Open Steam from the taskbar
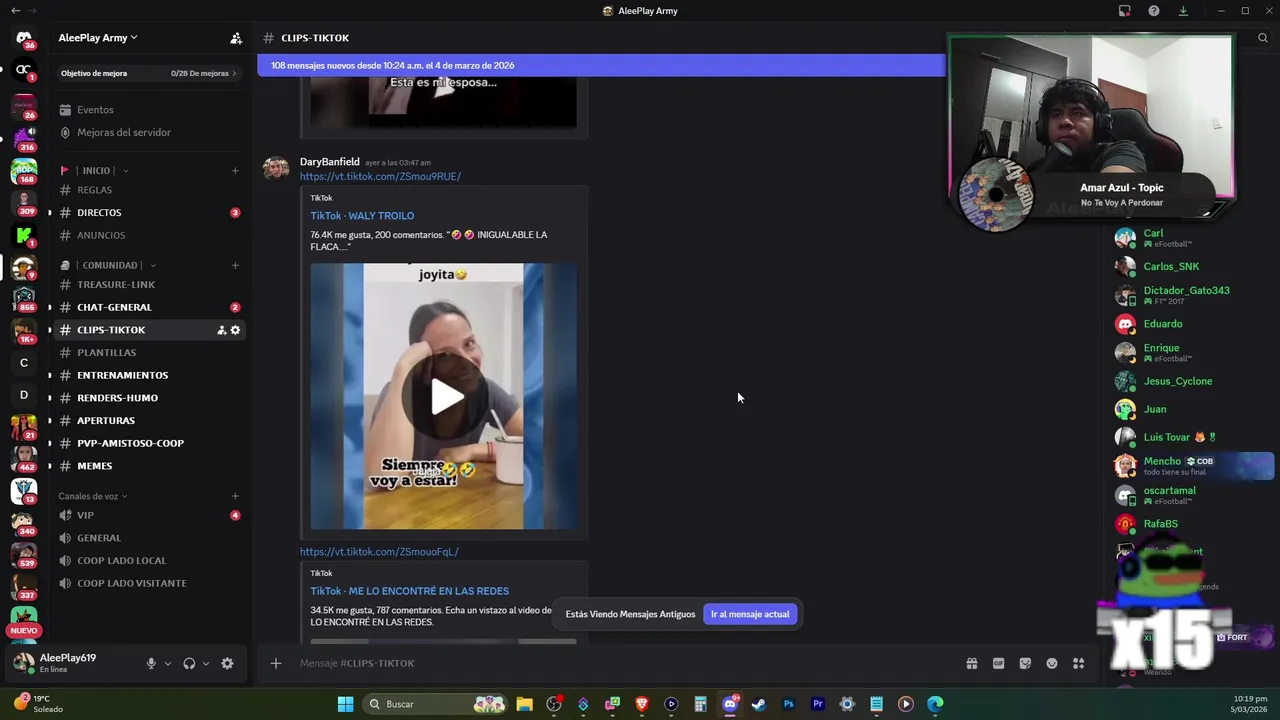 759,704
